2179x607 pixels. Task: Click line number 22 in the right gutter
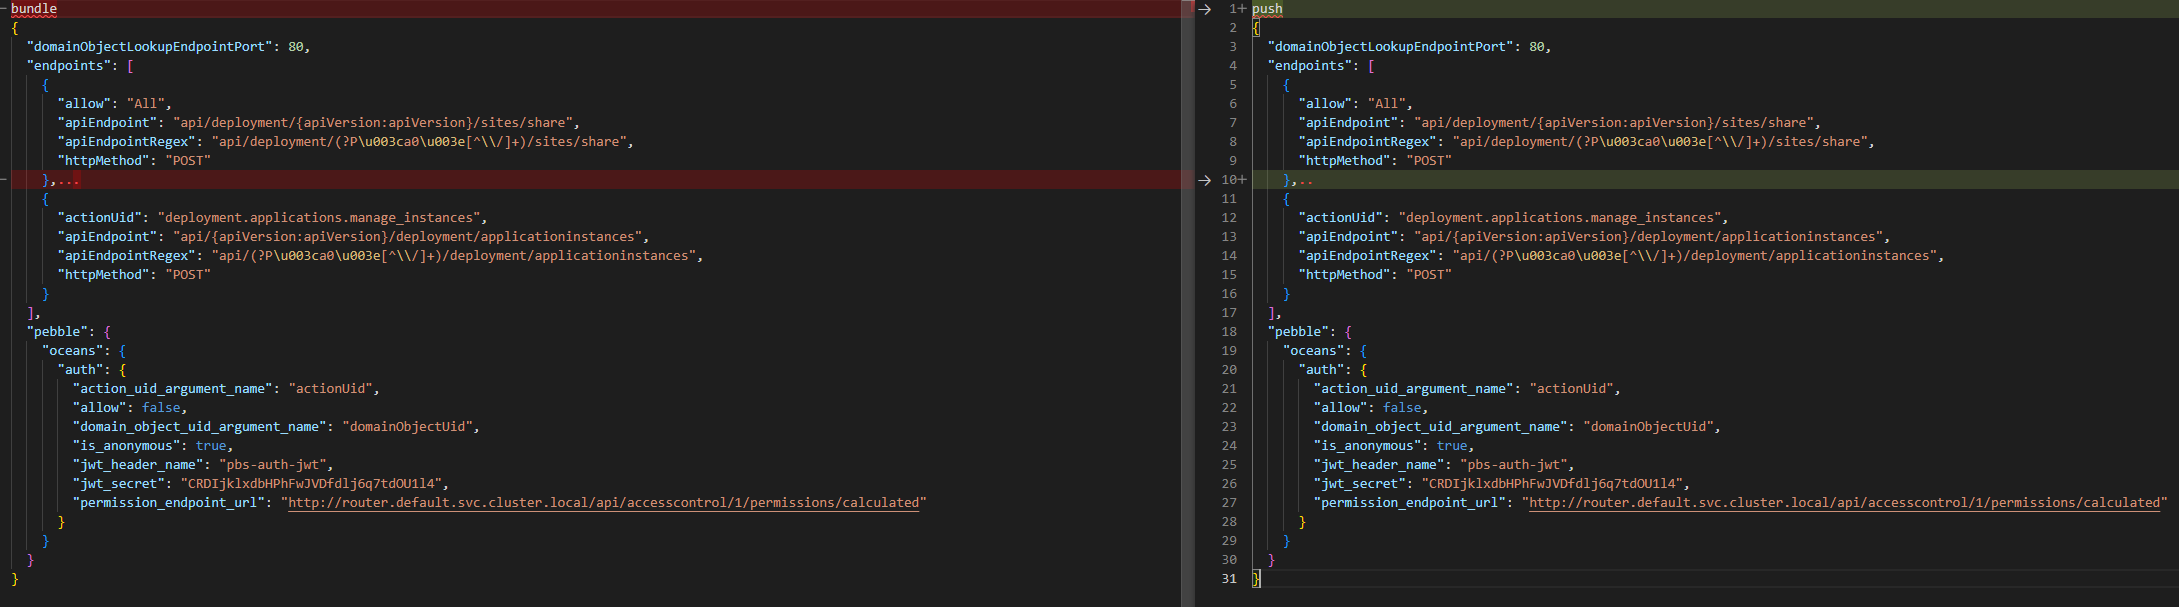(1229, 408)
